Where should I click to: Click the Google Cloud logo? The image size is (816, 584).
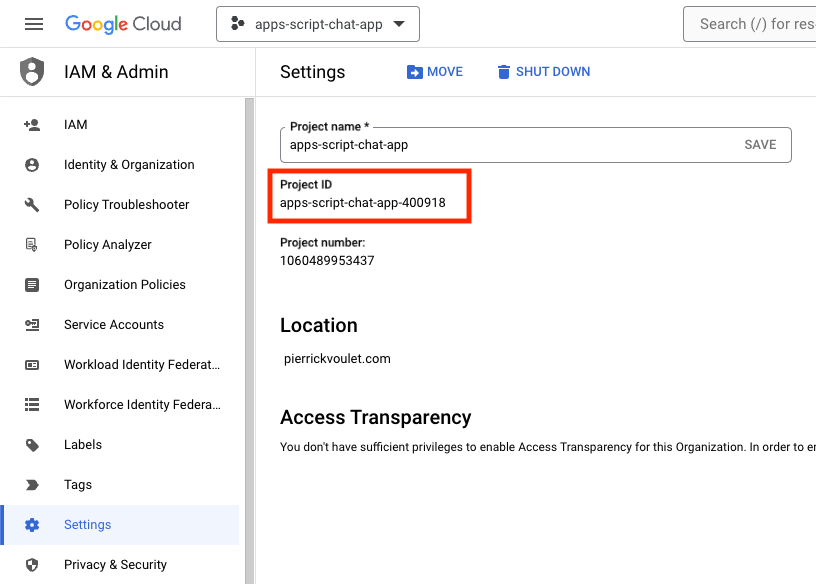click(x=123, y=24)
